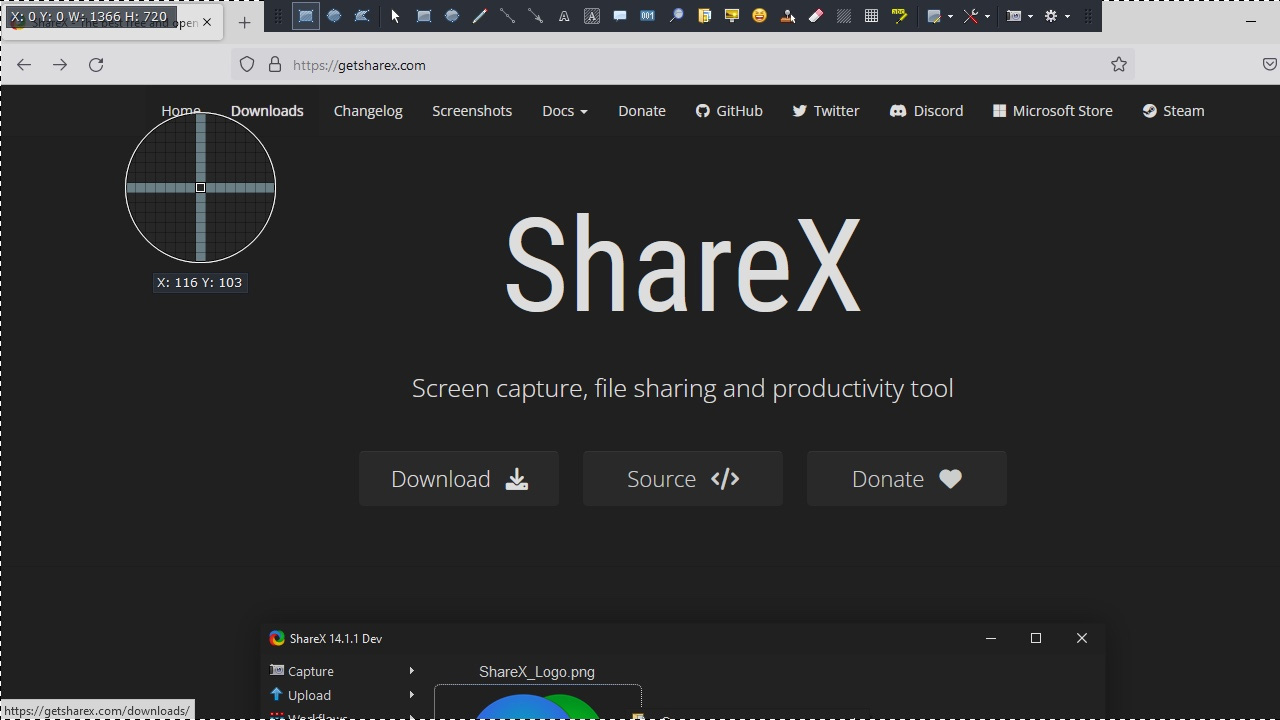Select the image from screen tool
Screen dimensions: 1280x720
point(732,16)
